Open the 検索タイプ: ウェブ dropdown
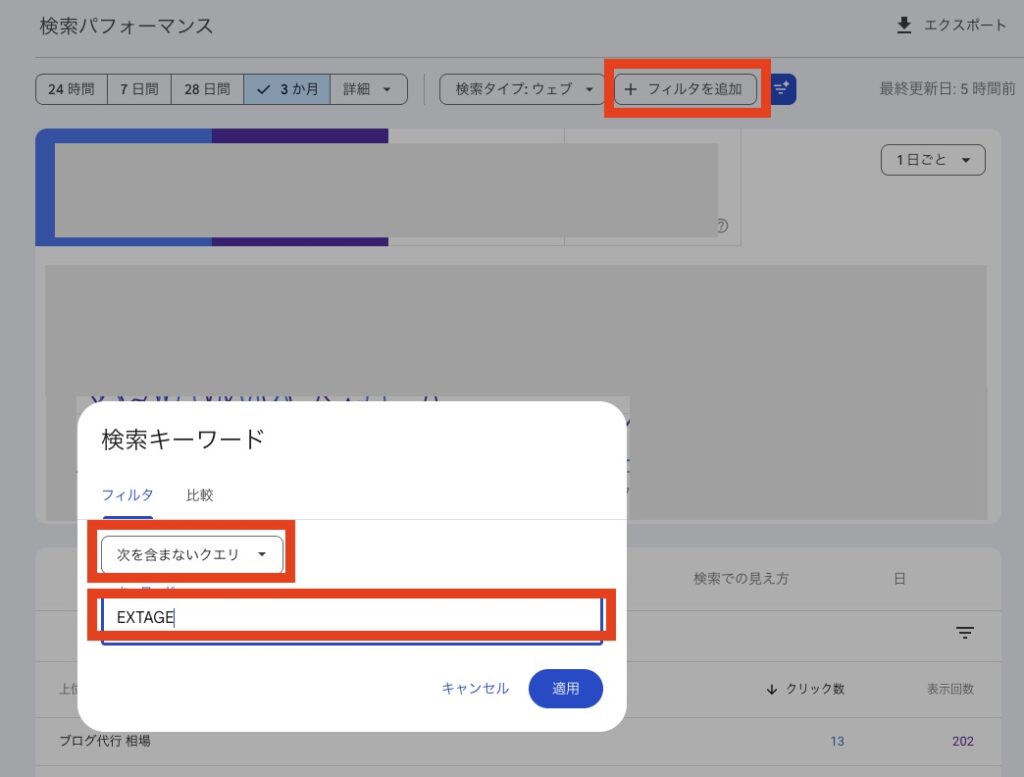 (521, 89)
